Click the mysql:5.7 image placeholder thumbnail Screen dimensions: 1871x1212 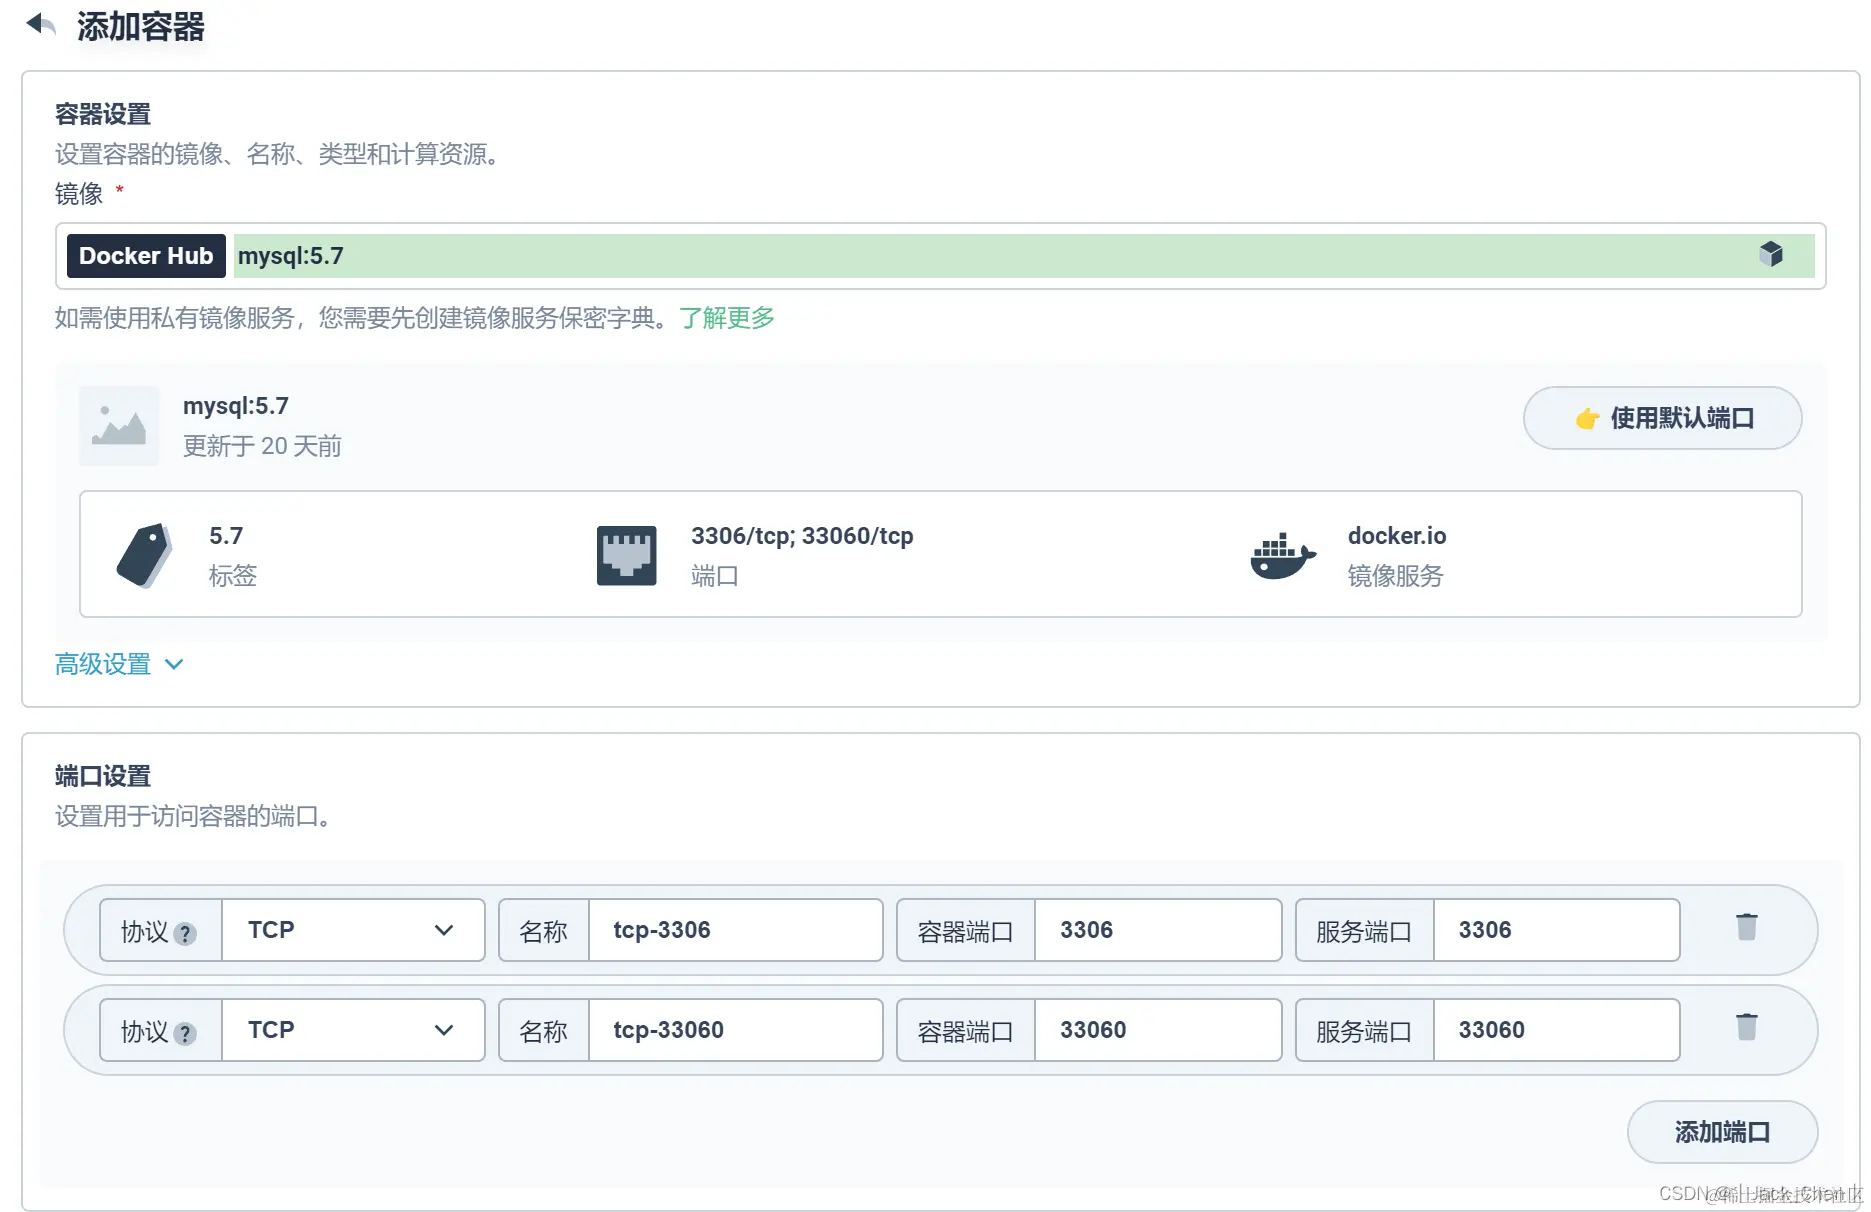click(x=119, y=426)
